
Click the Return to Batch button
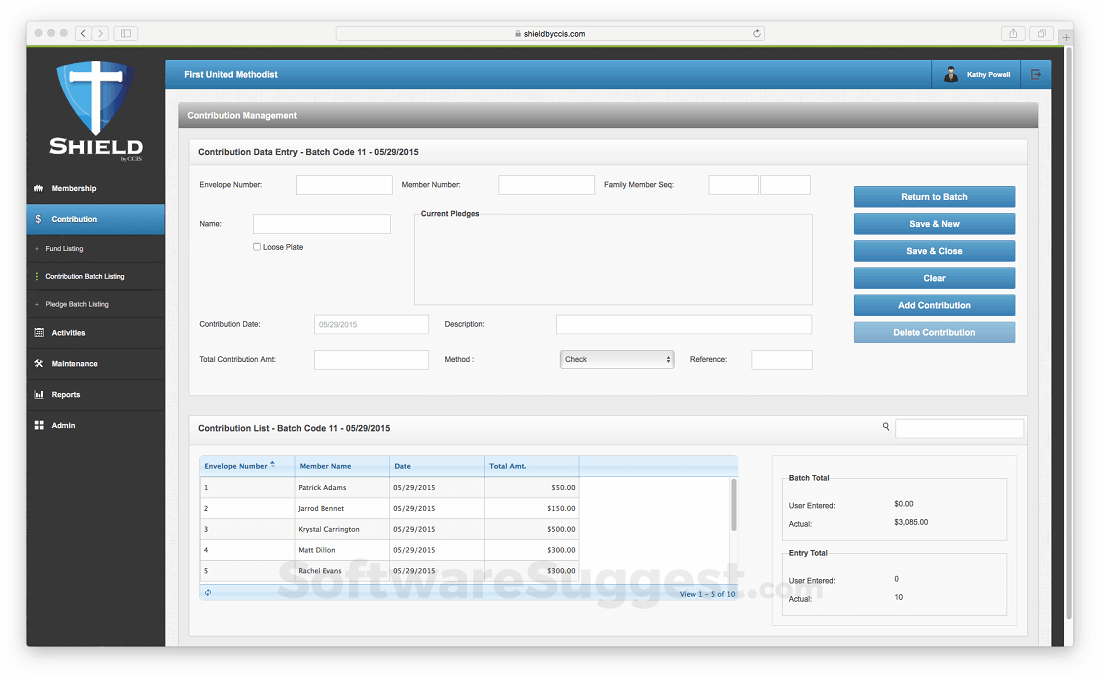(x=933, y=196)
